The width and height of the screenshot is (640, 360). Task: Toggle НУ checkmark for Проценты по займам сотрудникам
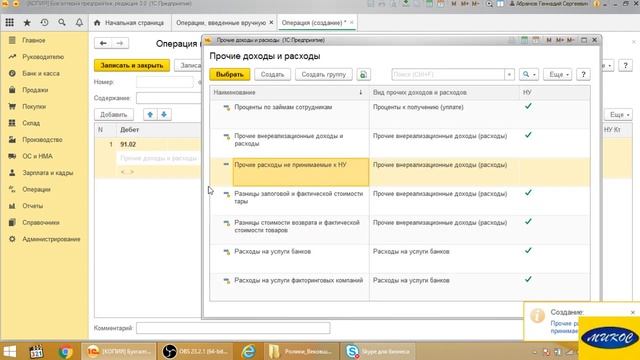528,106
